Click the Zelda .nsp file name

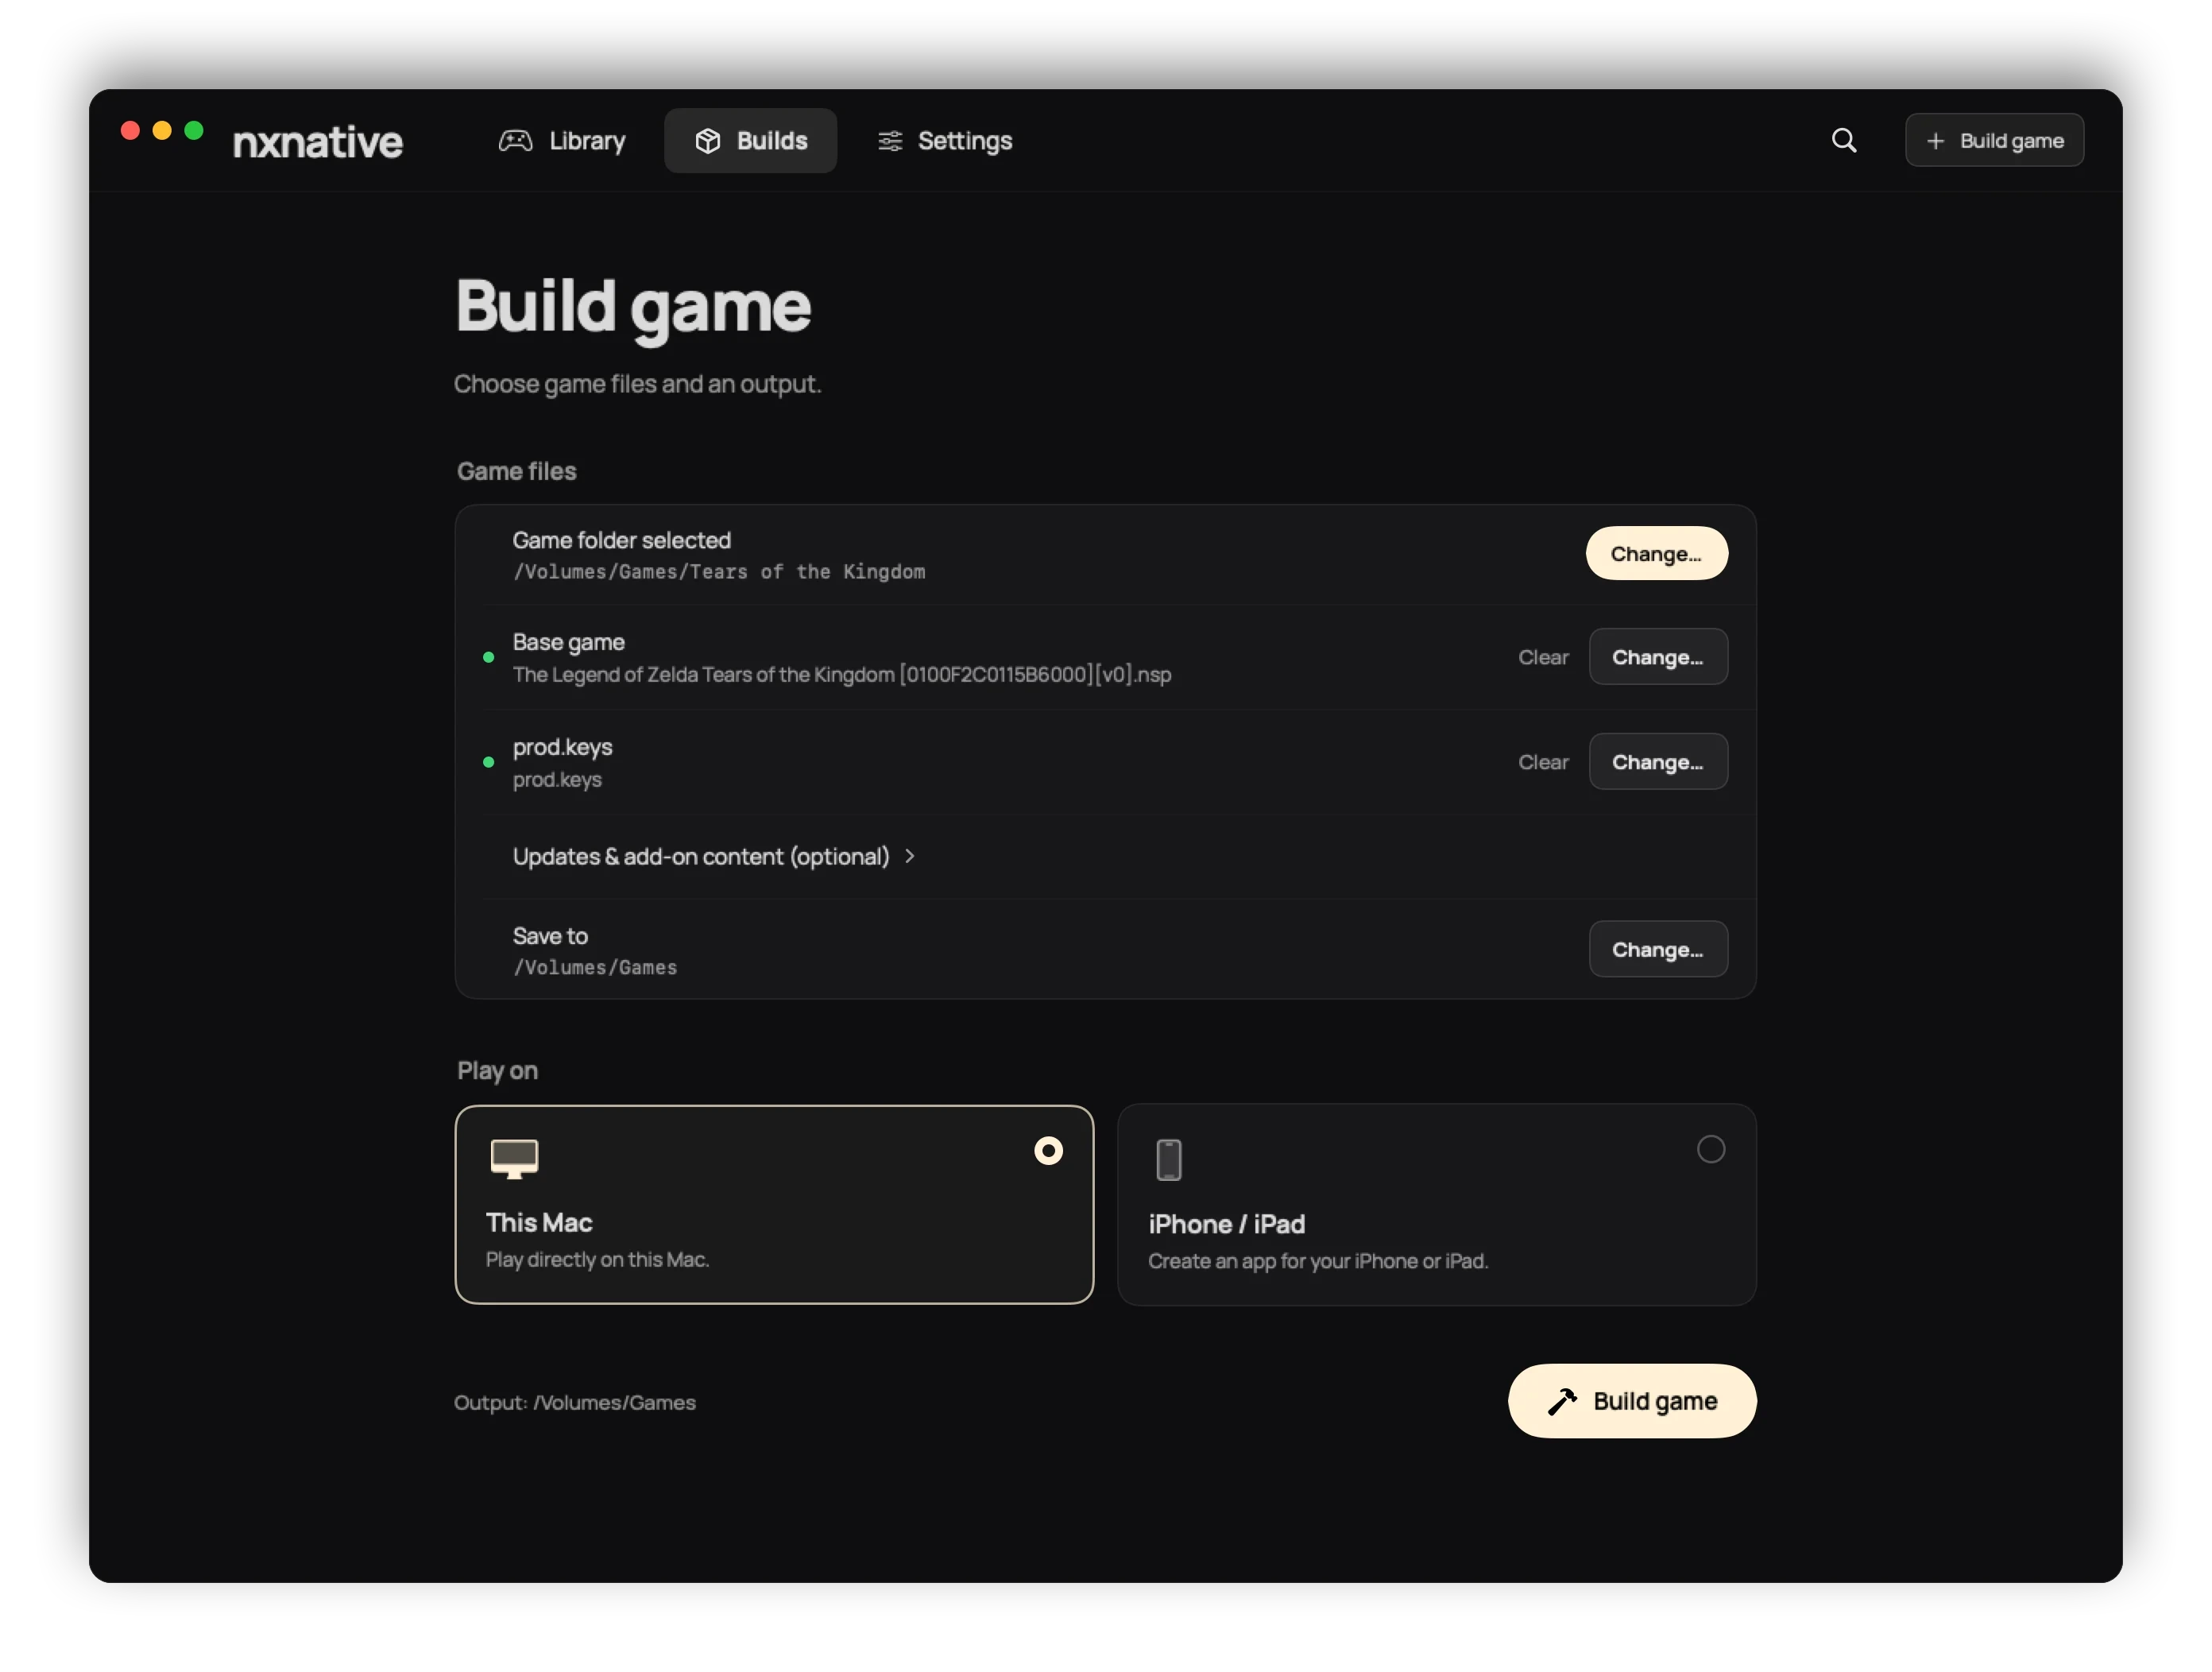[842, 675]
